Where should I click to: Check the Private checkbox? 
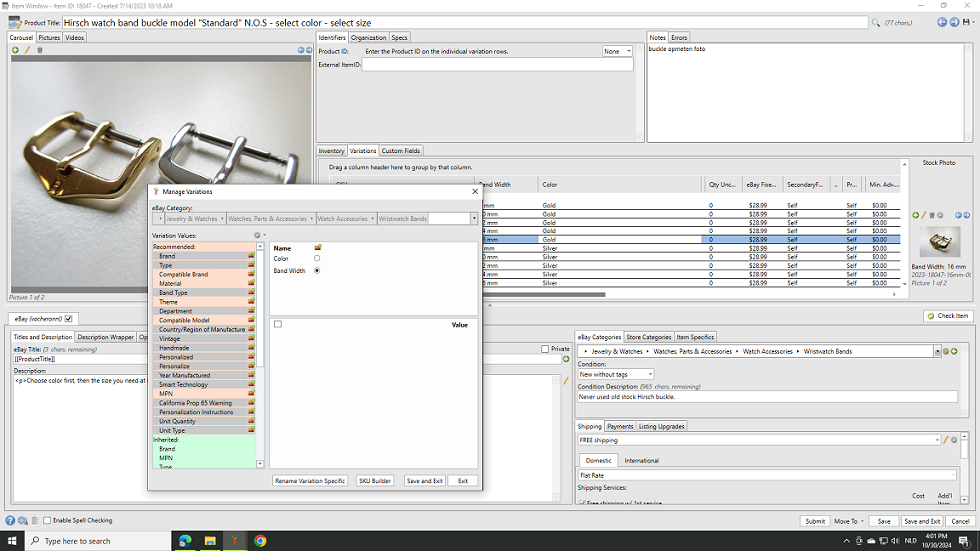click(545, 349)
